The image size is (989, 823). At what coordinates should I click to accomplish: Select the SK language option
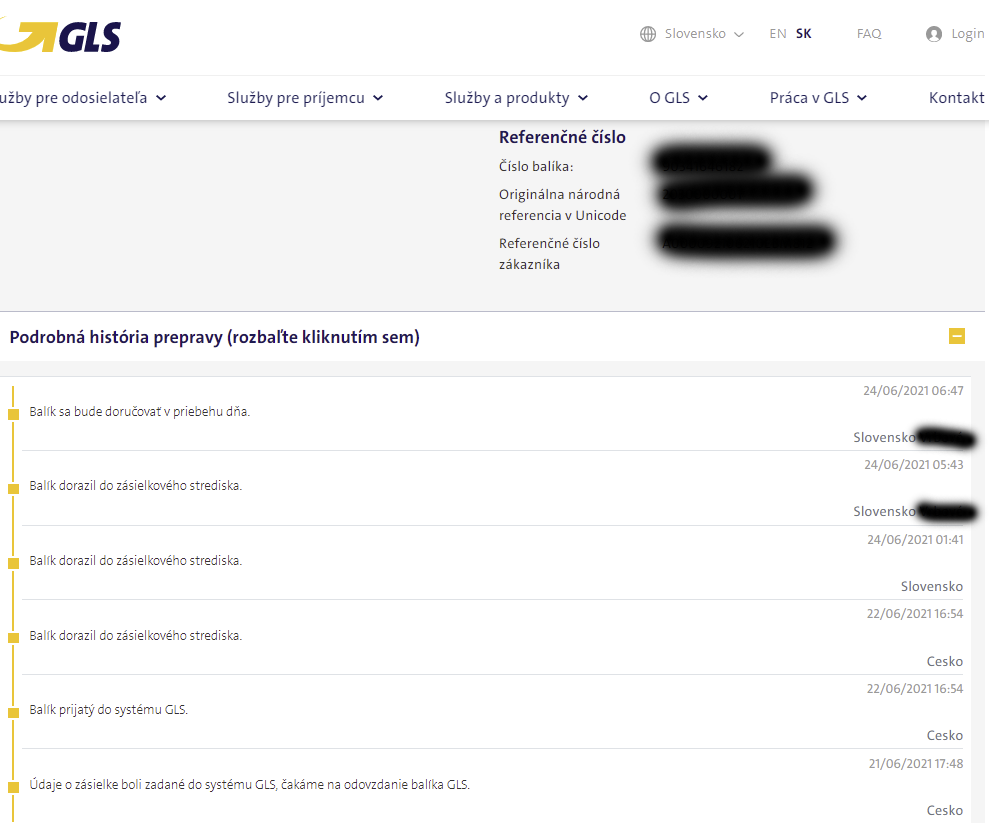[804, 34]
